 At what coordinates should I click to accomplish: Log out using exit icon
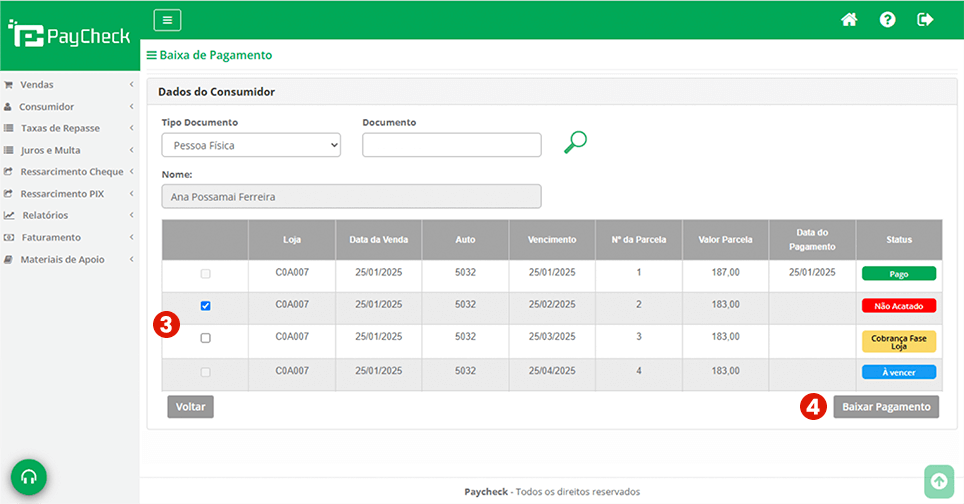point(925,20)
